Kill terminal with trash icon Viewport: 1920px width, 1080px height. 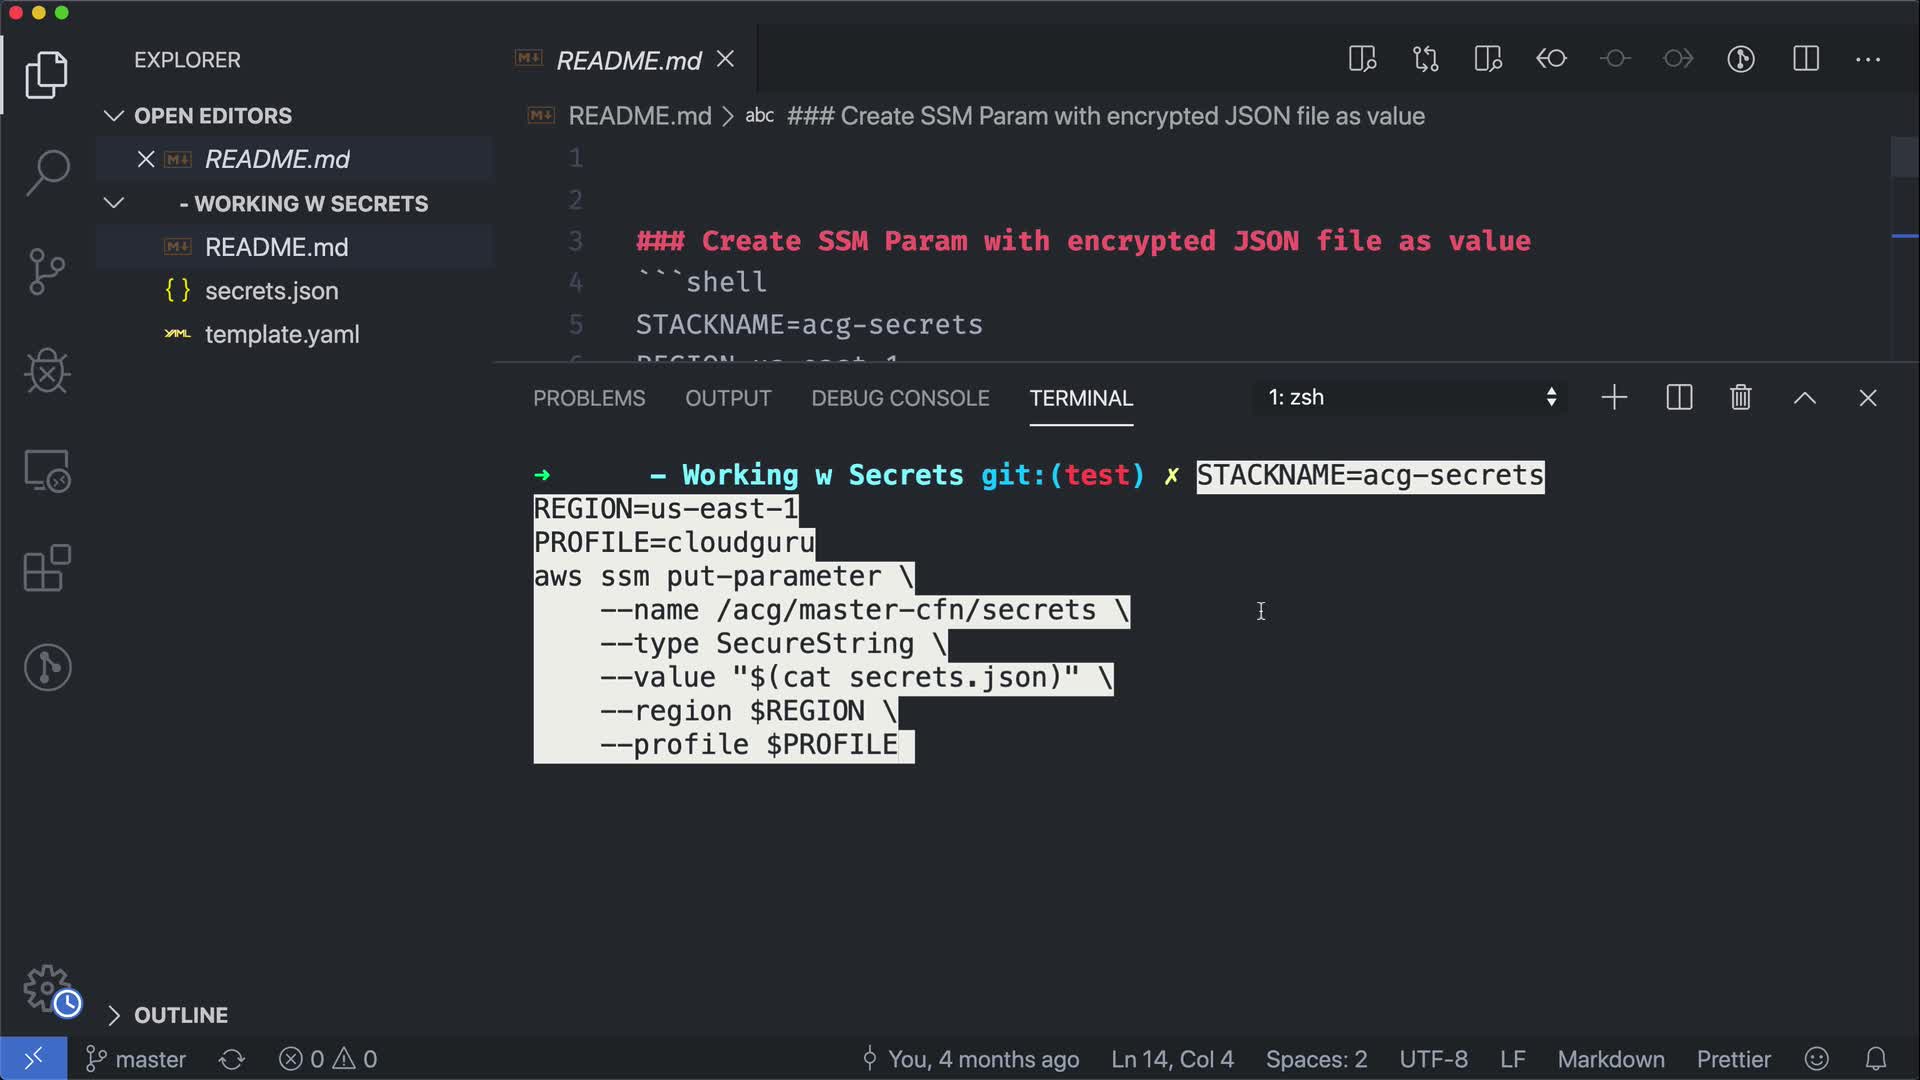(1741, 398)
